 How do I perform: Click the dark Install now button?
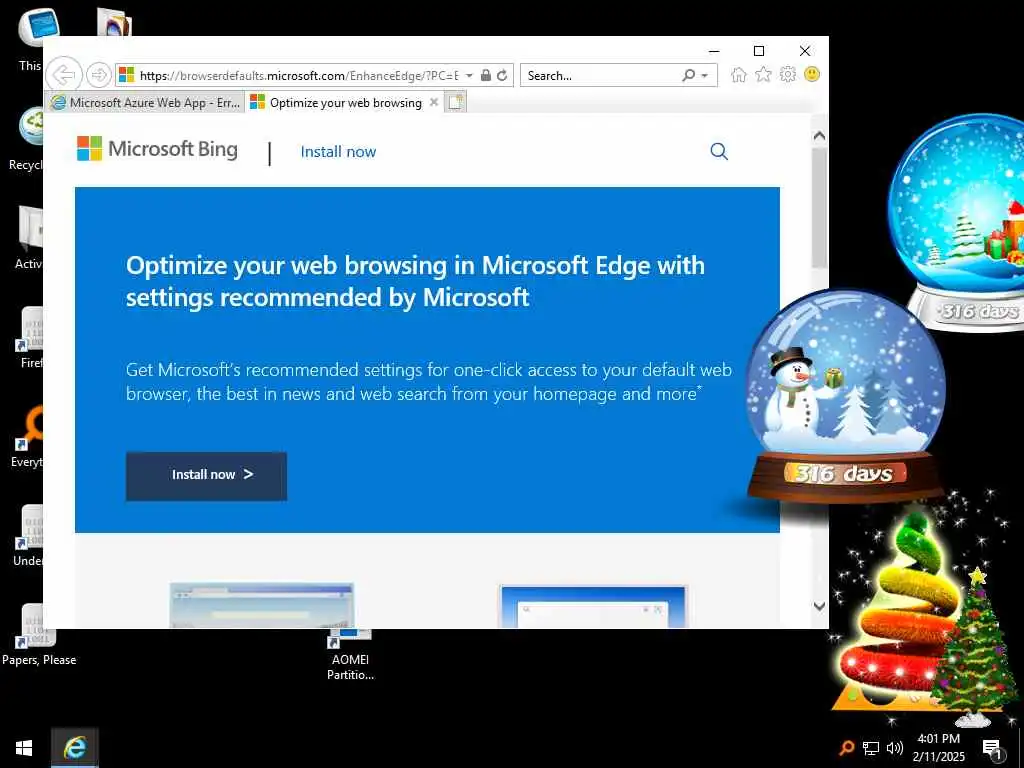tap(206, 476)
